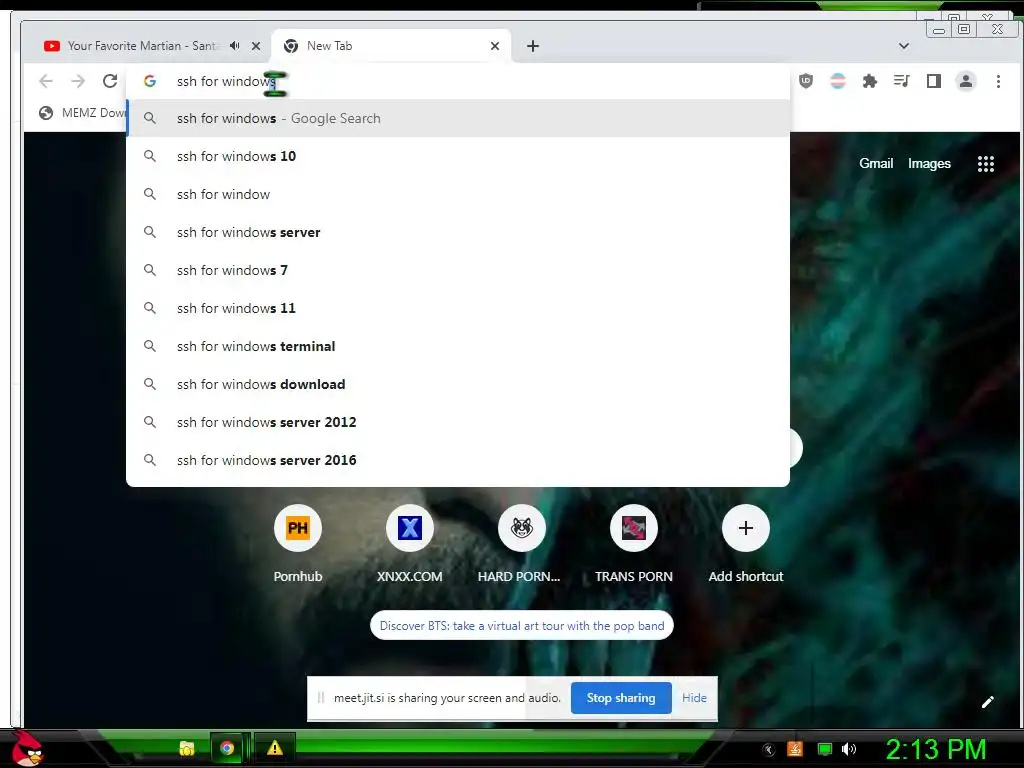Open the uBlock shield extension icon
Image resolution: width=1024 pixels, height=768 pixels.
[x=806, y=81]
